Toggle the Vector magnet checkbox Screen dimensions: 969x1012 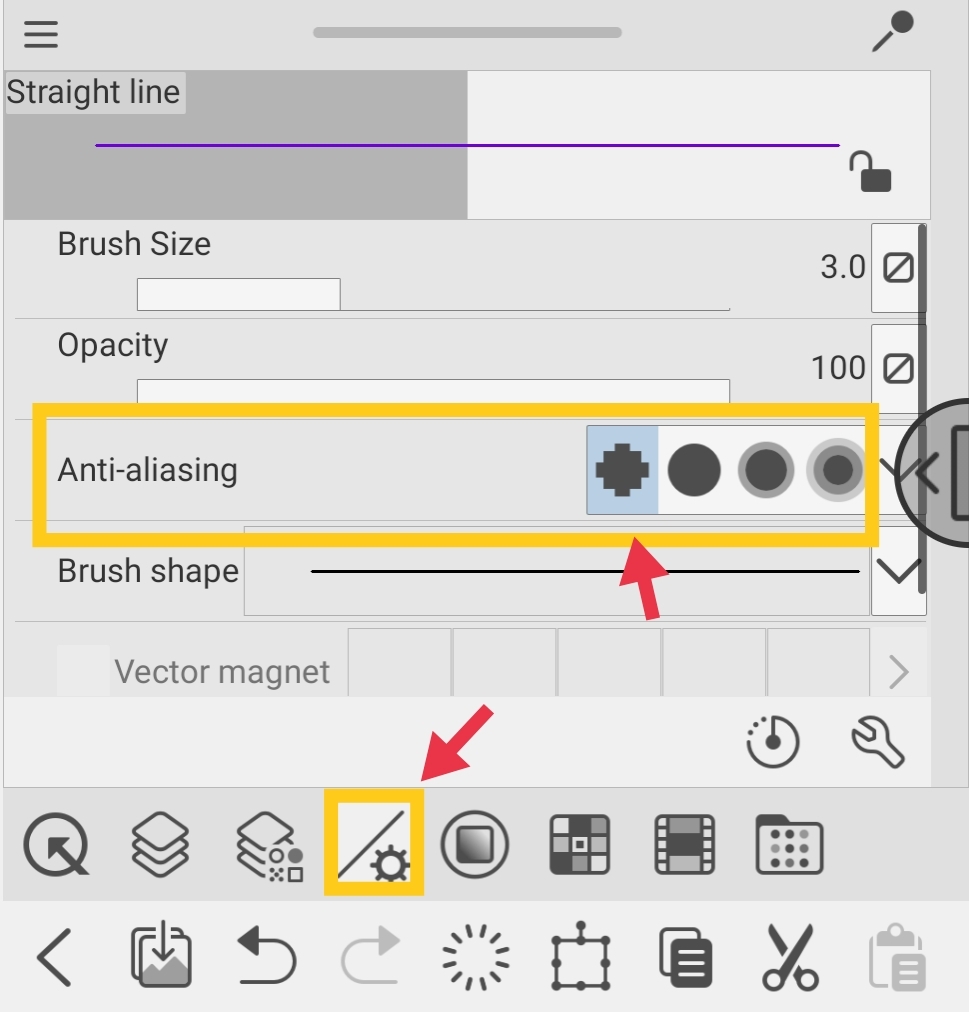tap(83, 671)
